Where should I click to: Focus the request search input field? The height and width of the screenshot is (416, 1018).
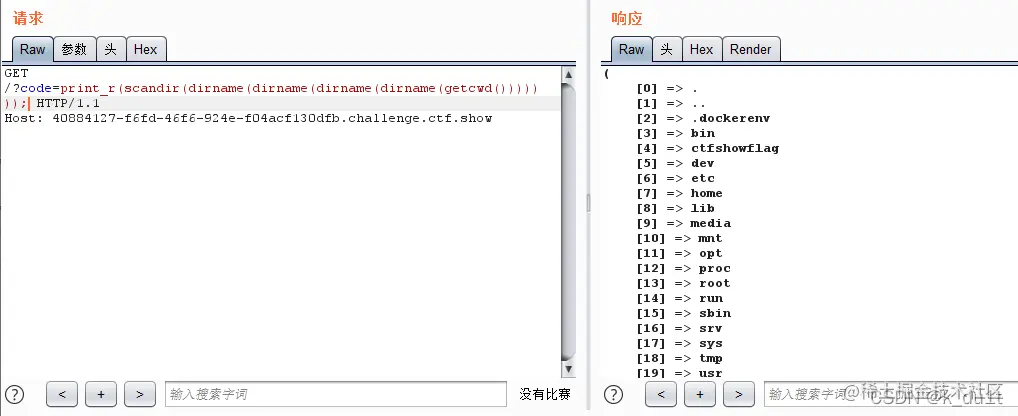(336, 394)
